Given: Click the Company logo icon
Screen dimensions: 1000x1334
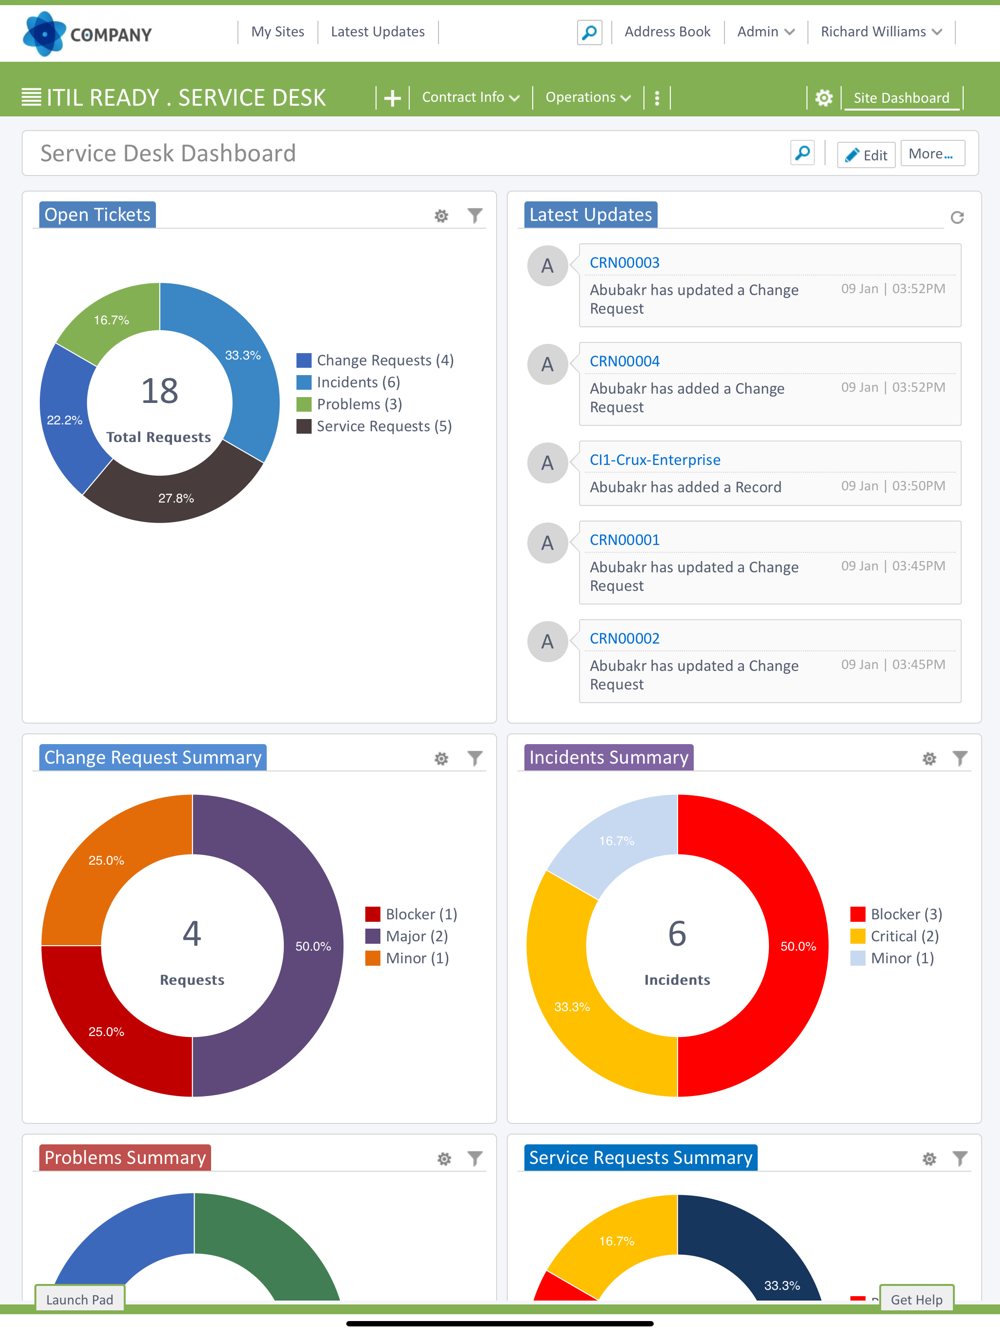Looking at the screenshot, I should click(x=44, y=34).
